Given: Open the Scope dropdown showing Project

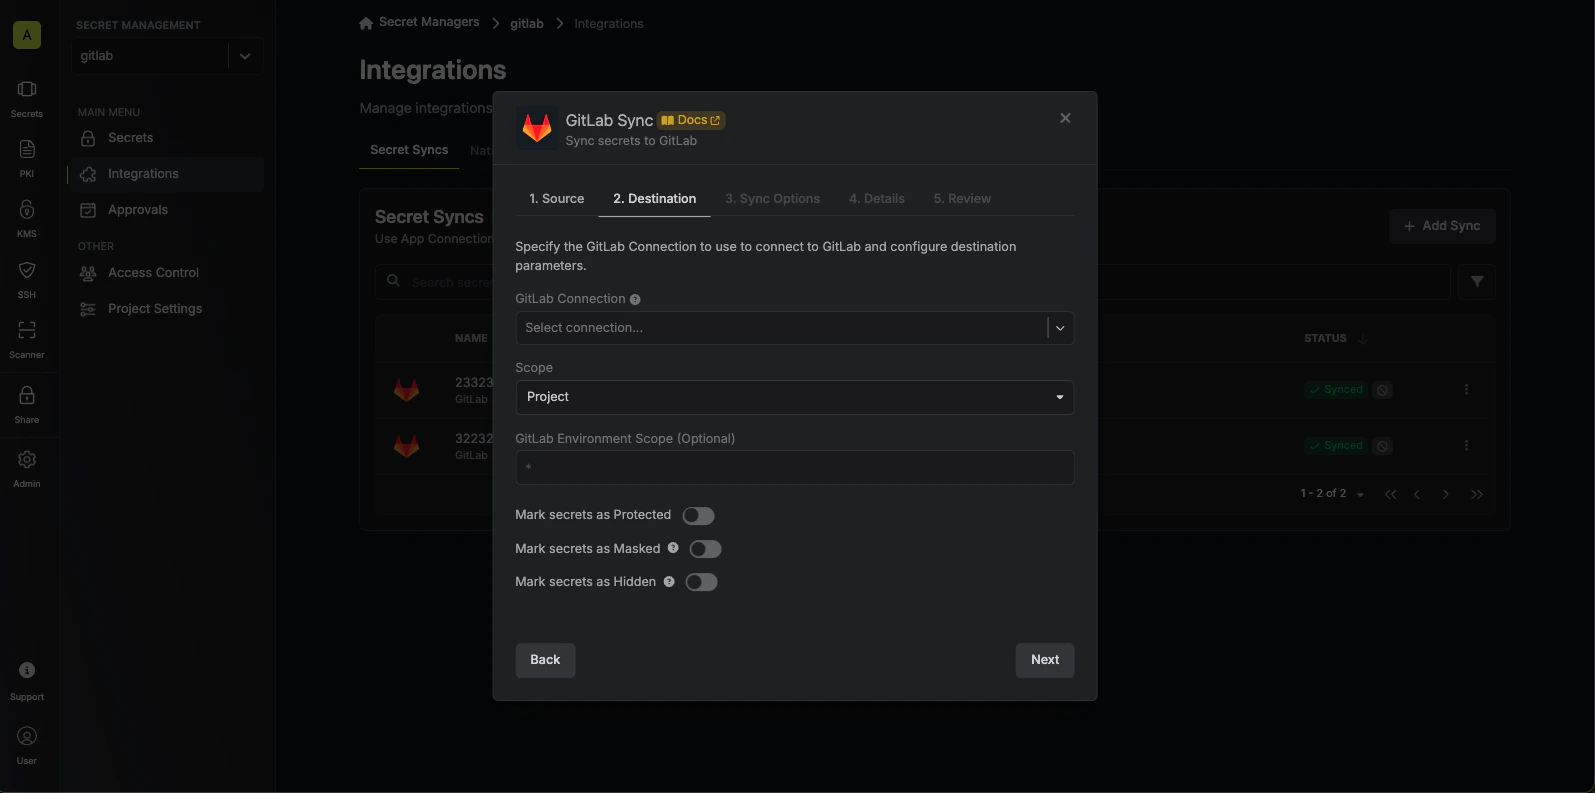Looking at the screenshot, I should (x=795, y=397).
